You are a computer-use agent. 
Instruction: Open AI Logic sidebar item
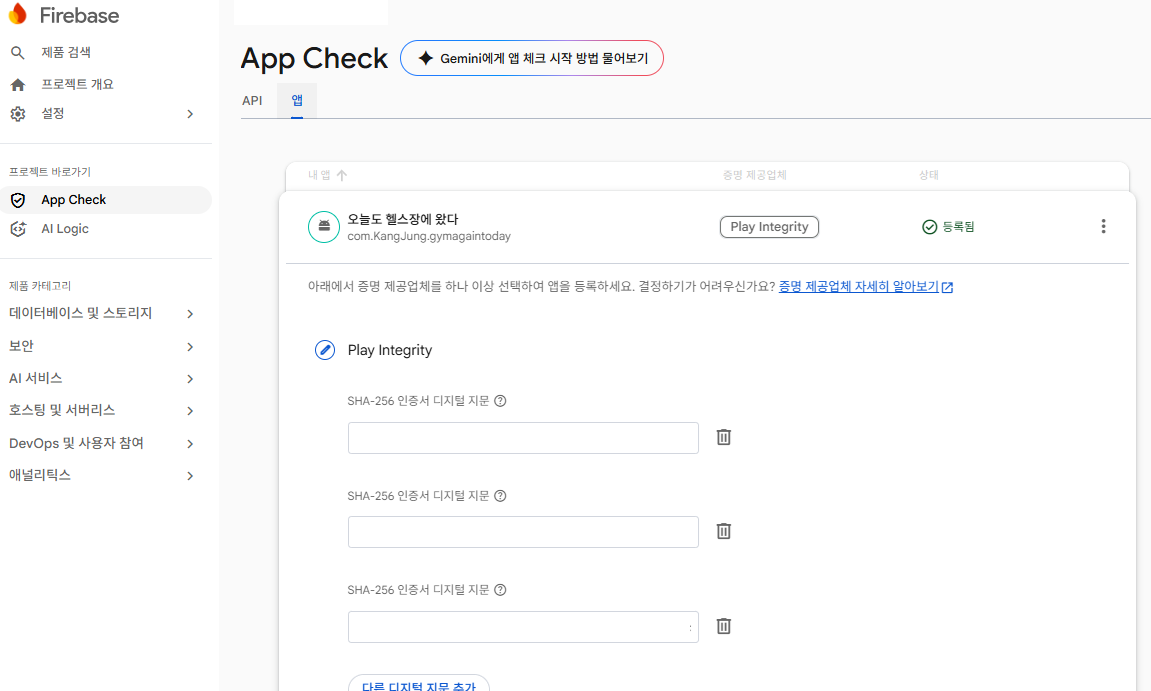click(x=65, y=229)
